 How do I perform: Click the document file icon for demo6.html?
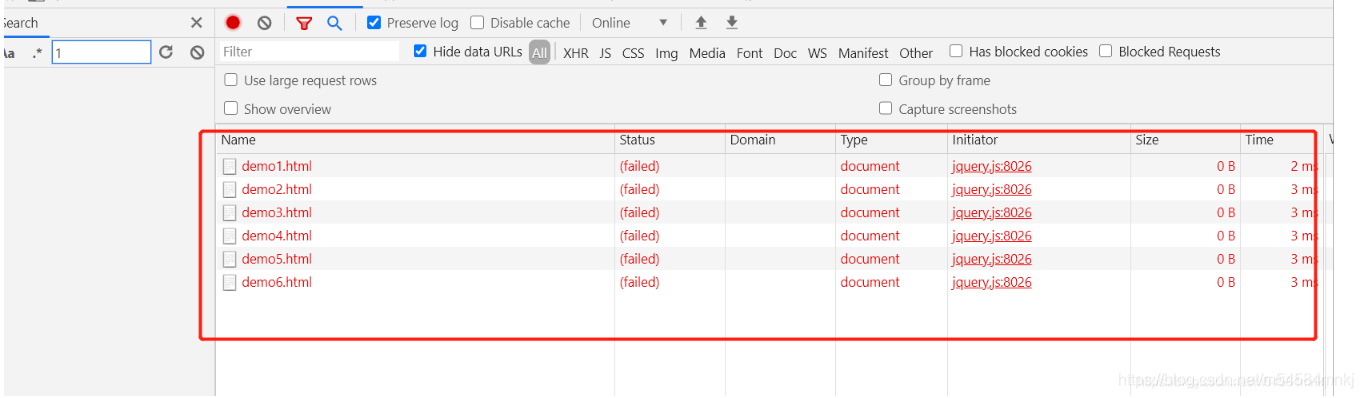[x=229, y=282]
